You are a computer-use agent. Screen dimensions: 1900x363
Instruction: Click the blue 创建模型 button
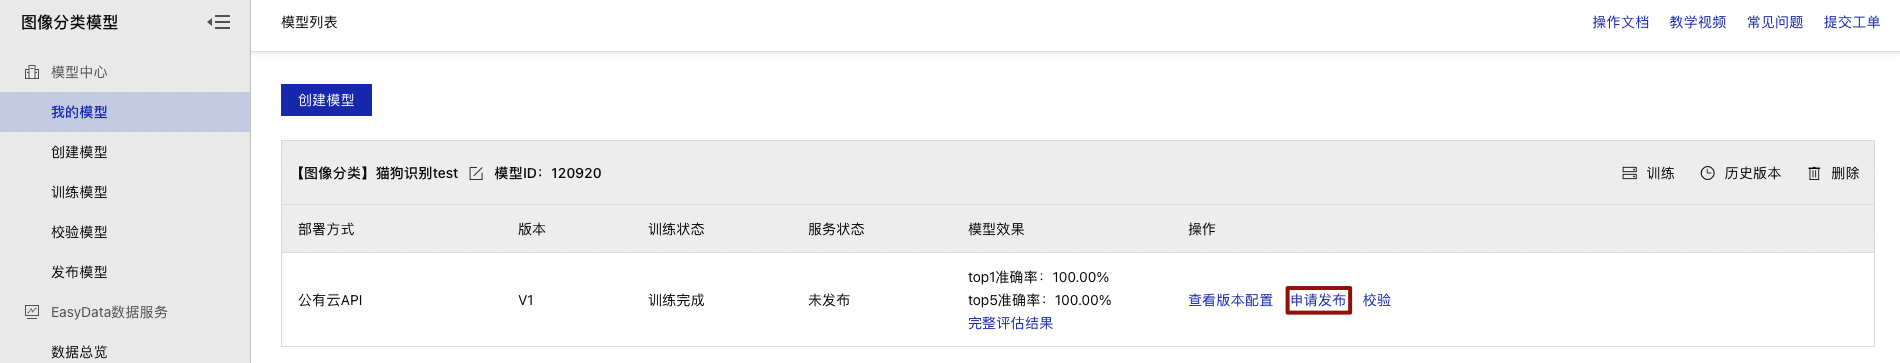click(326, 100)
